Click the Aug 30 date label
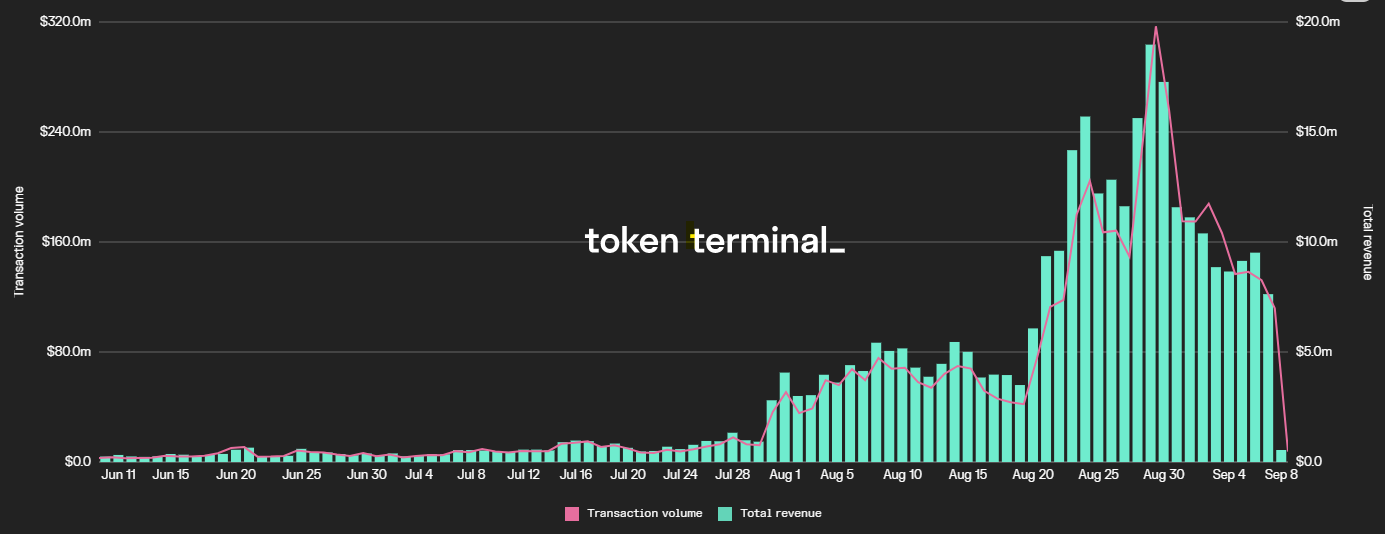This screenshot has width=1385, height=534. tap(1163, 475)
